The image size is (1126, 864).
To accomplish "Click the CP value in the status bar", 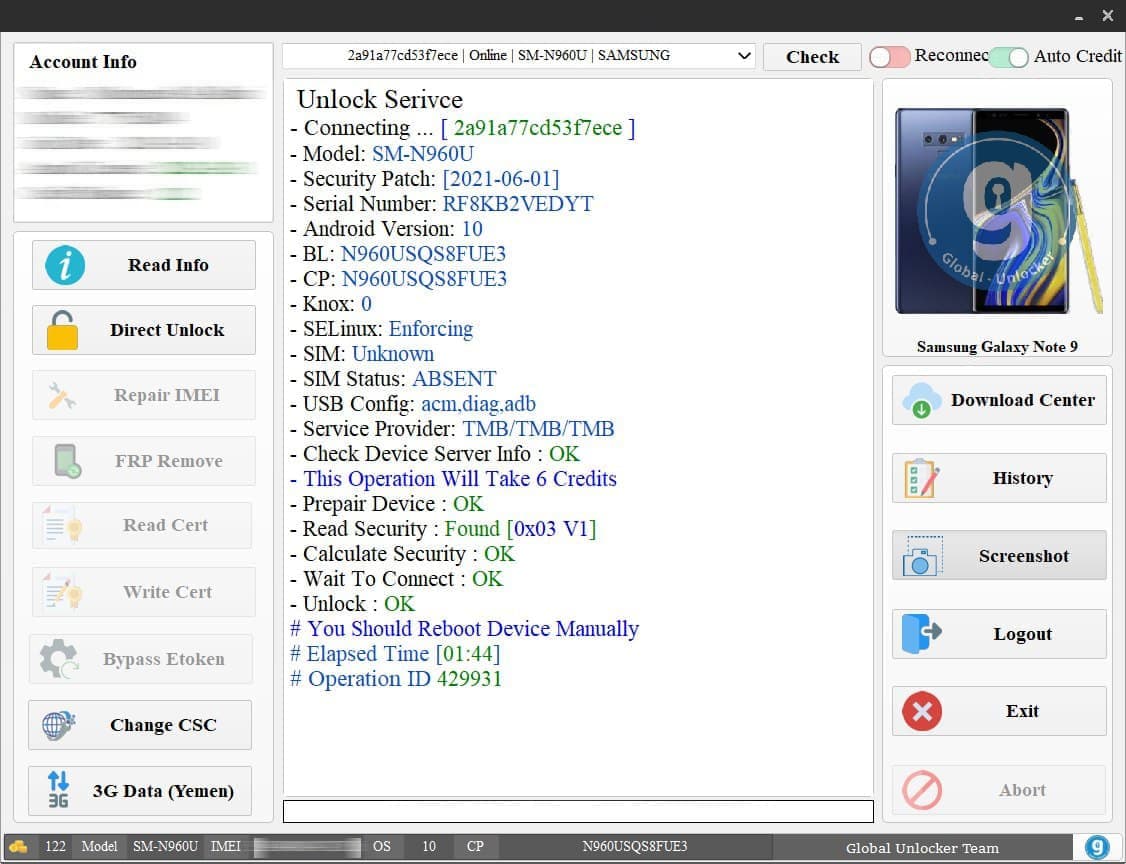I will pyautogui.click(x=635, y=847).
